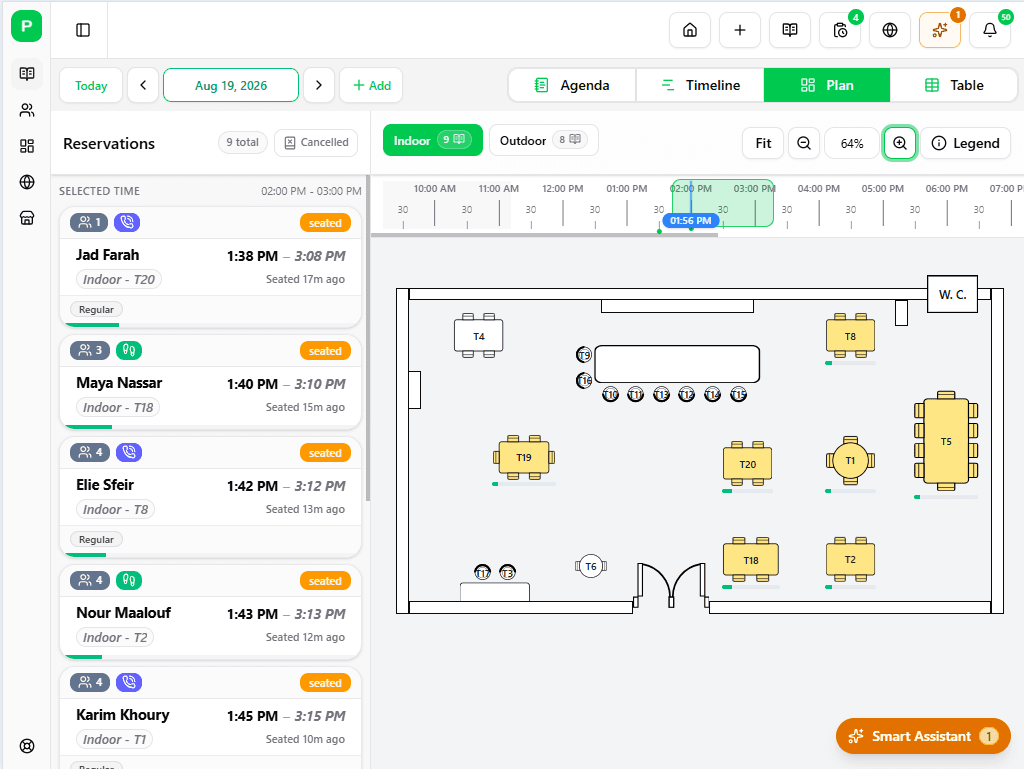The height and width of the screenshot is (769, 1024).
Task: Select long table T5 on floor plan
Action: [x=946, y=441]
